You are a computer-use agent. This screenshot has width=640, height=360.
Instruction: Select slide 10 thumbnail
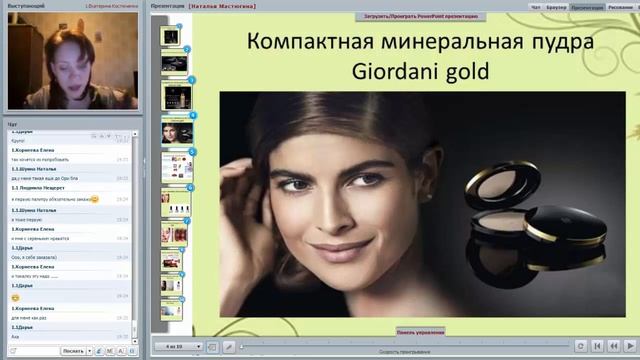[x=171, y=310]
